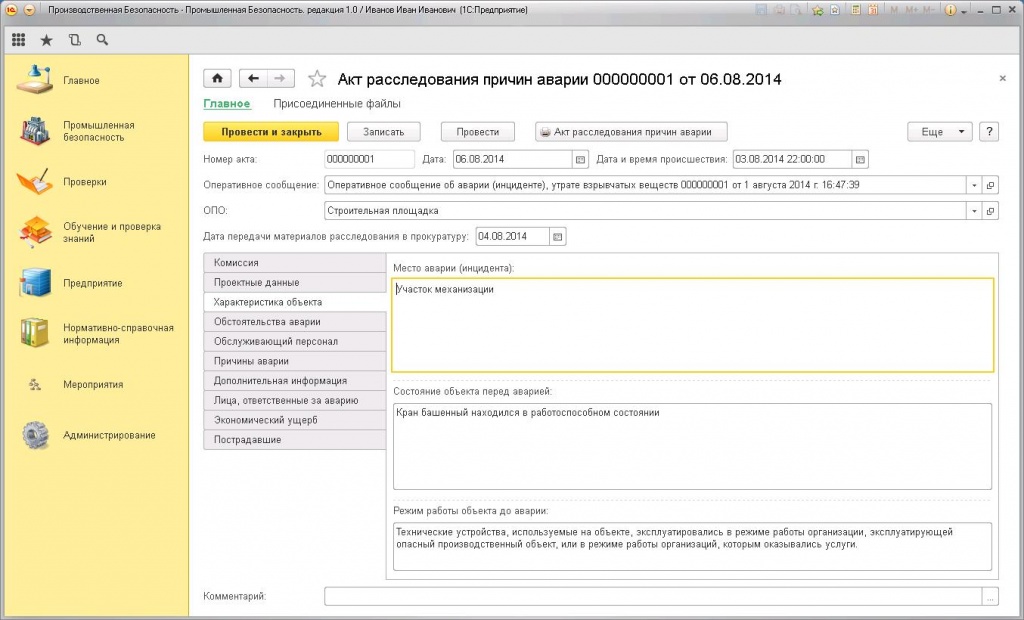Open calendar picker for Дата field
The height and width of the screenshot is (620, 1024).
579,159
